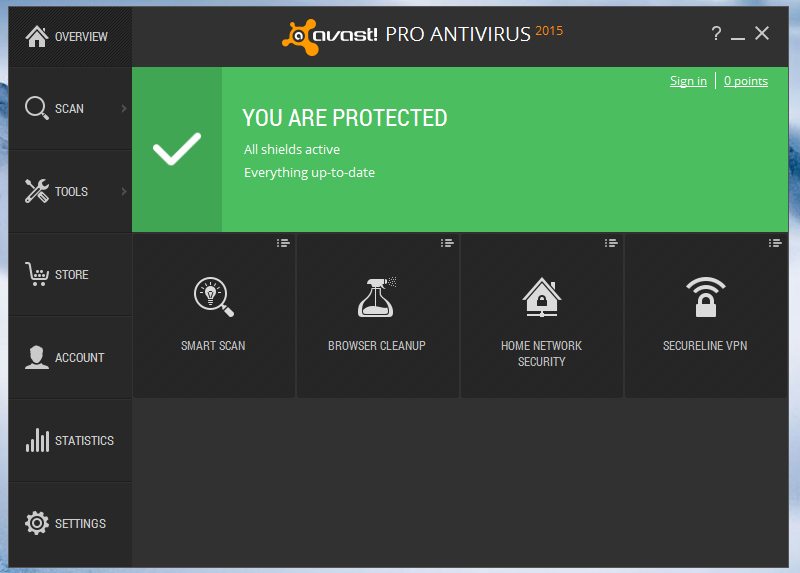800x573 pixels.
Task: Open the Smart Scan tile list menu
Action: (x=283, y=243)
